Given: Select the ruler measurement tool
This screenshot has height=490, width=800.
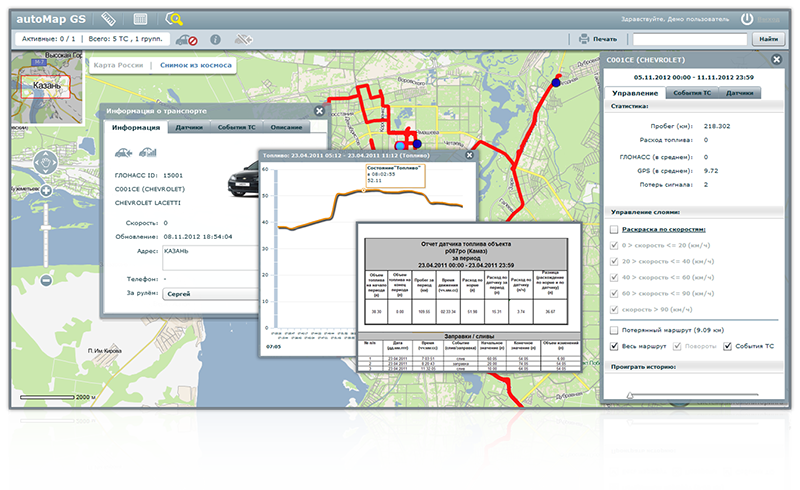Looking at the screenshot, I should 109,18.
